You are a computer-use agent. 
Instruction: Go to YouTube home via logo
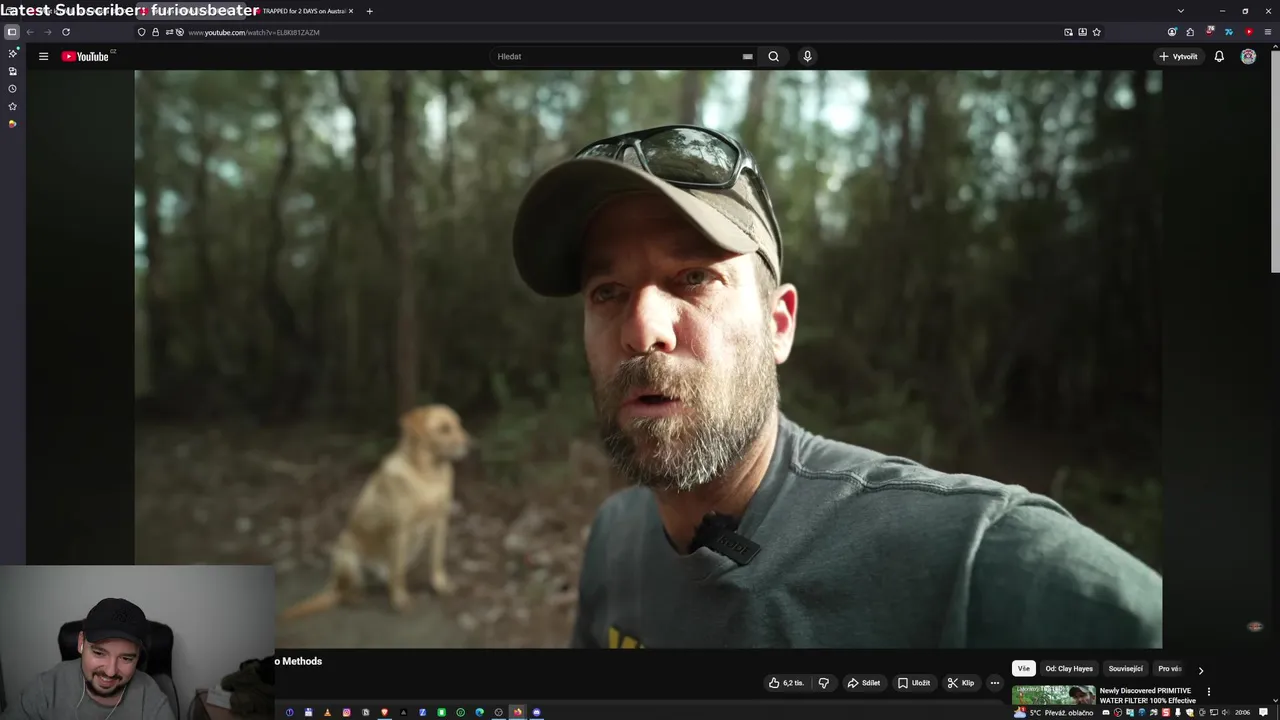(x=86, y=56)
